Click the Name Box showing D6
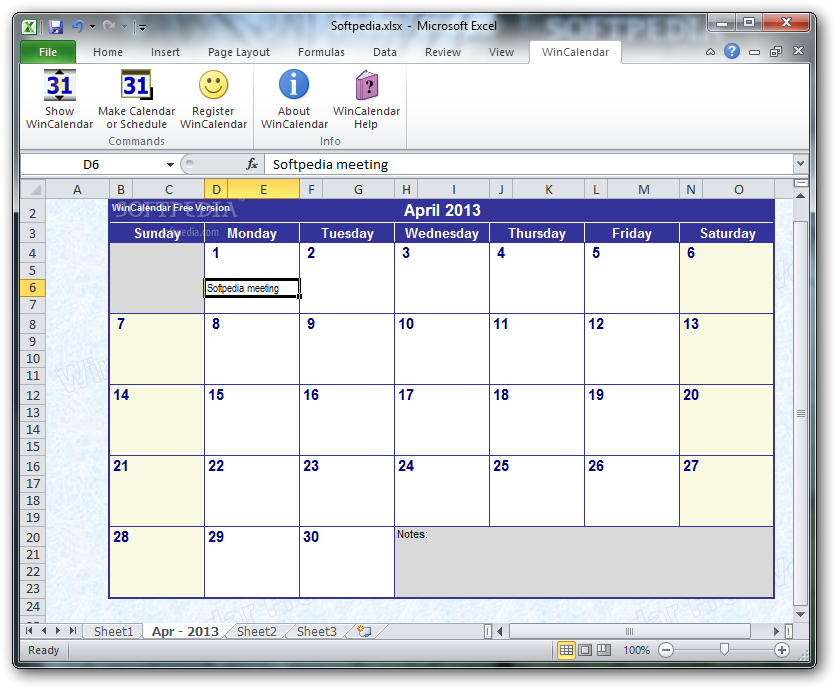This screenshot has width=837, height=689. point(91,164)
